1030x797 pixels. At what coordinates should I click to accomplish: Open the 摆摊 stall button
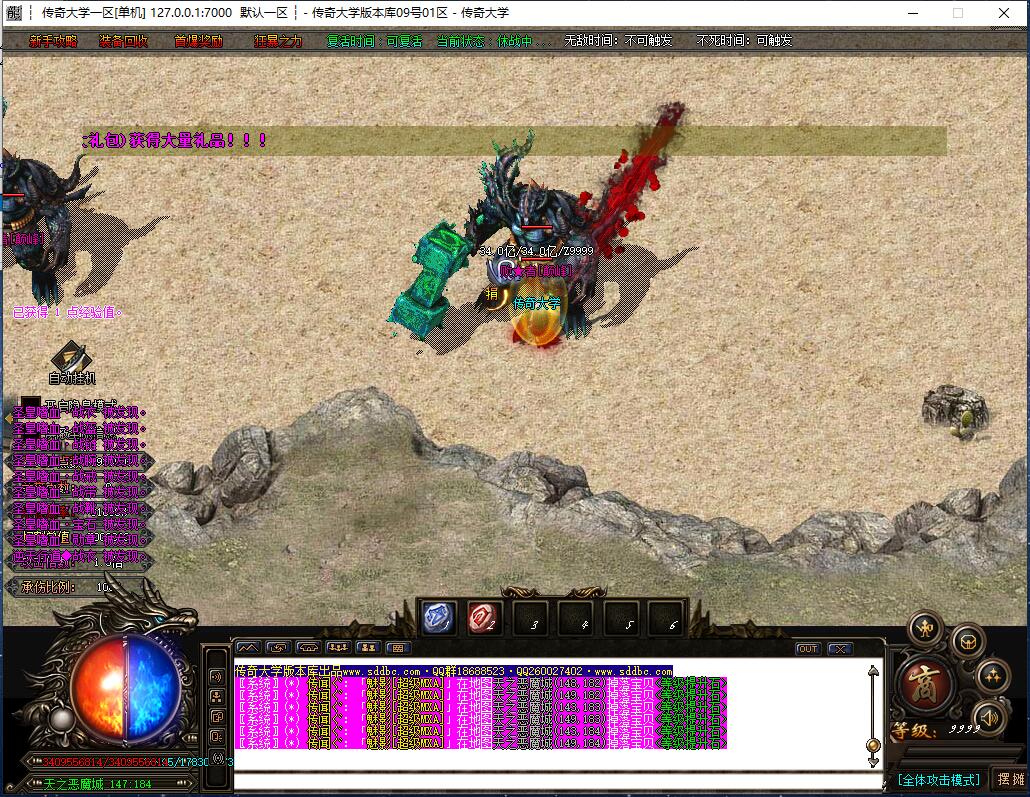coord(1011,779)
